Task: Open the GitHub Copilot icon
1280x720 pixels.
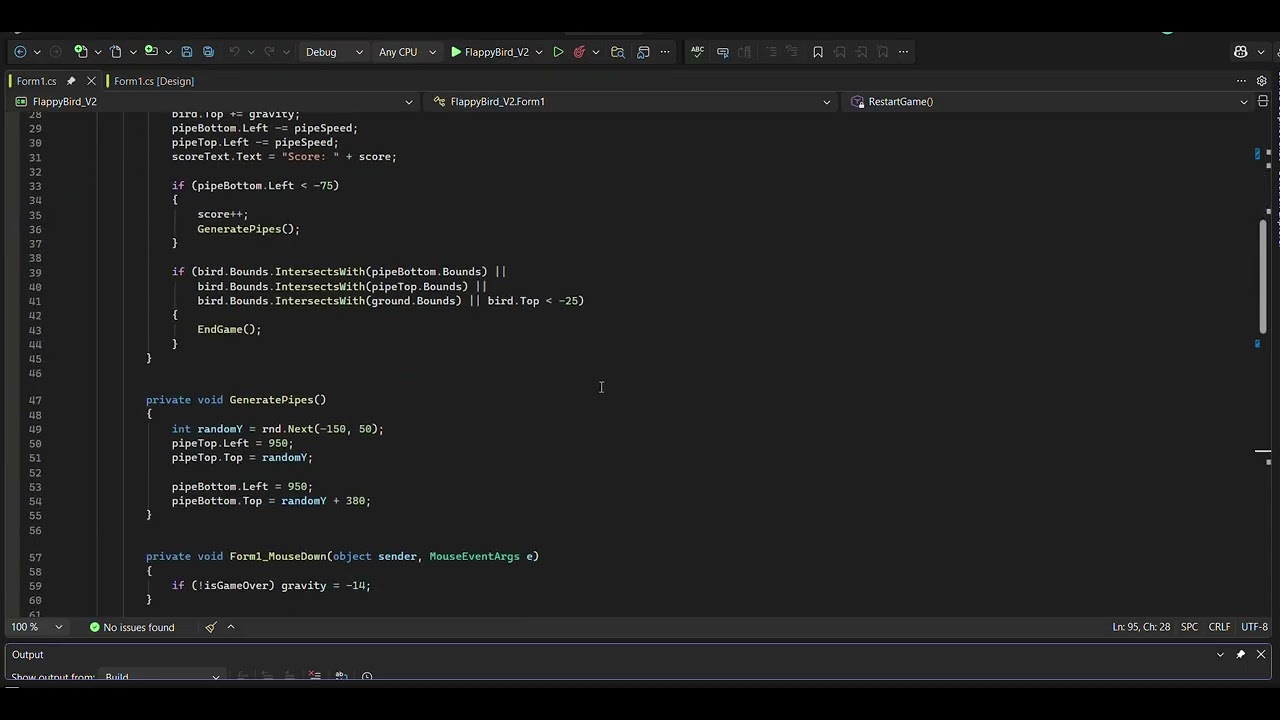Action: click(1241, 52)
